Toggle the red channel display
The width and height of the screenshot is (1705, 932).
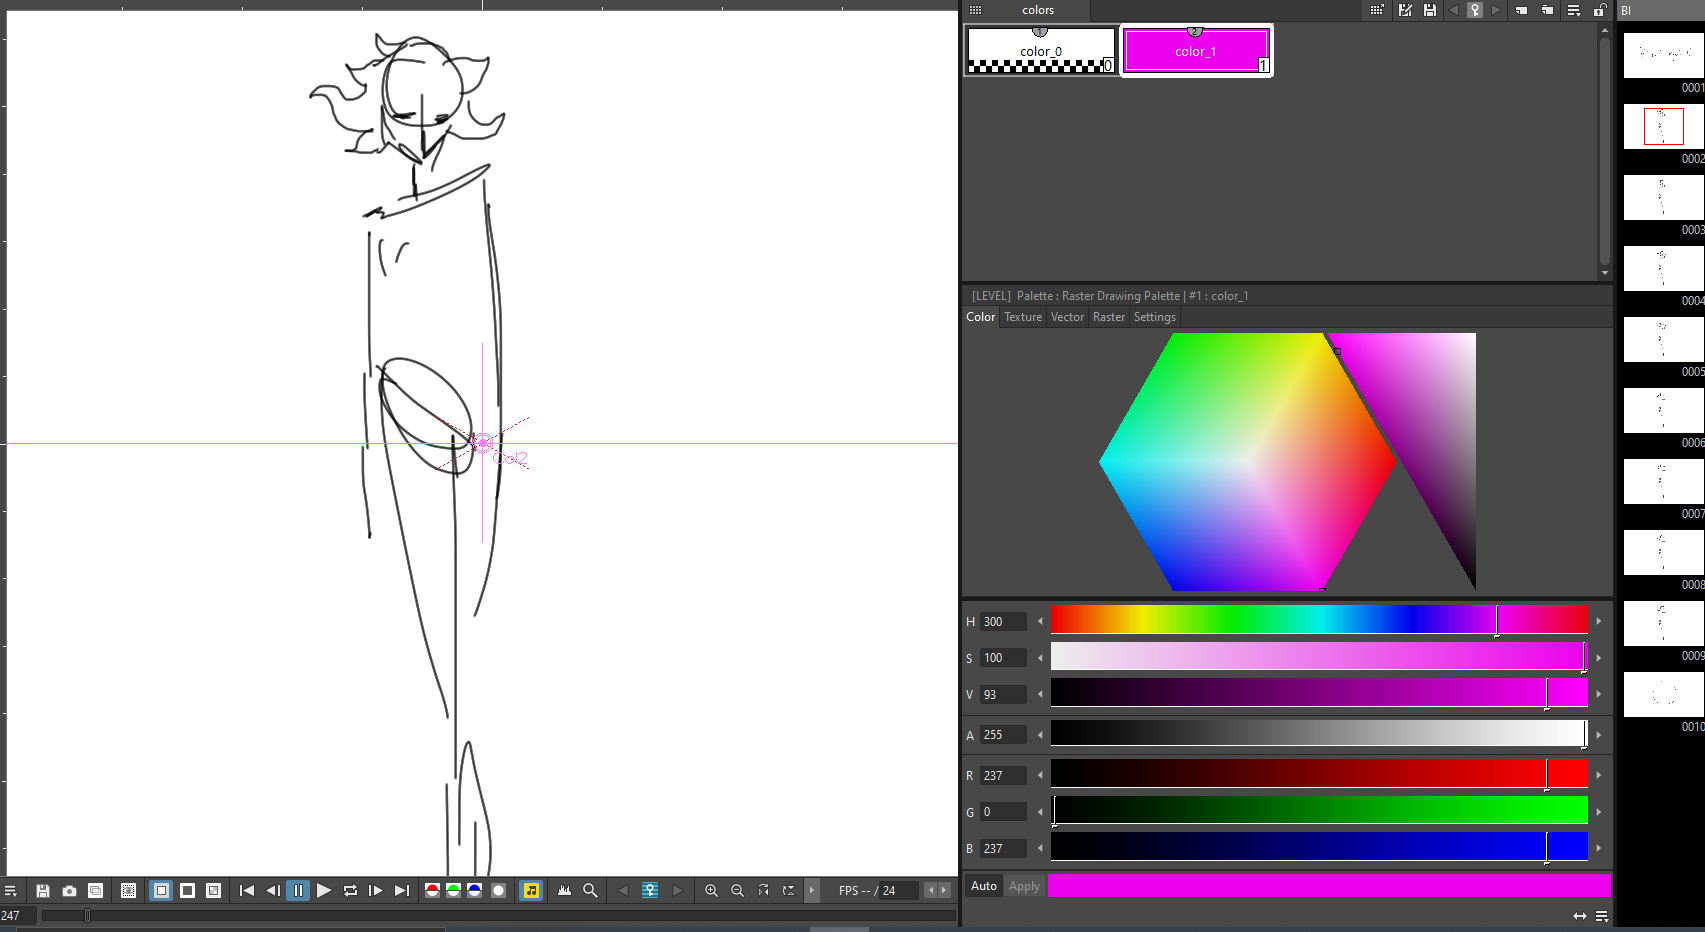click(x=430, y=890)
